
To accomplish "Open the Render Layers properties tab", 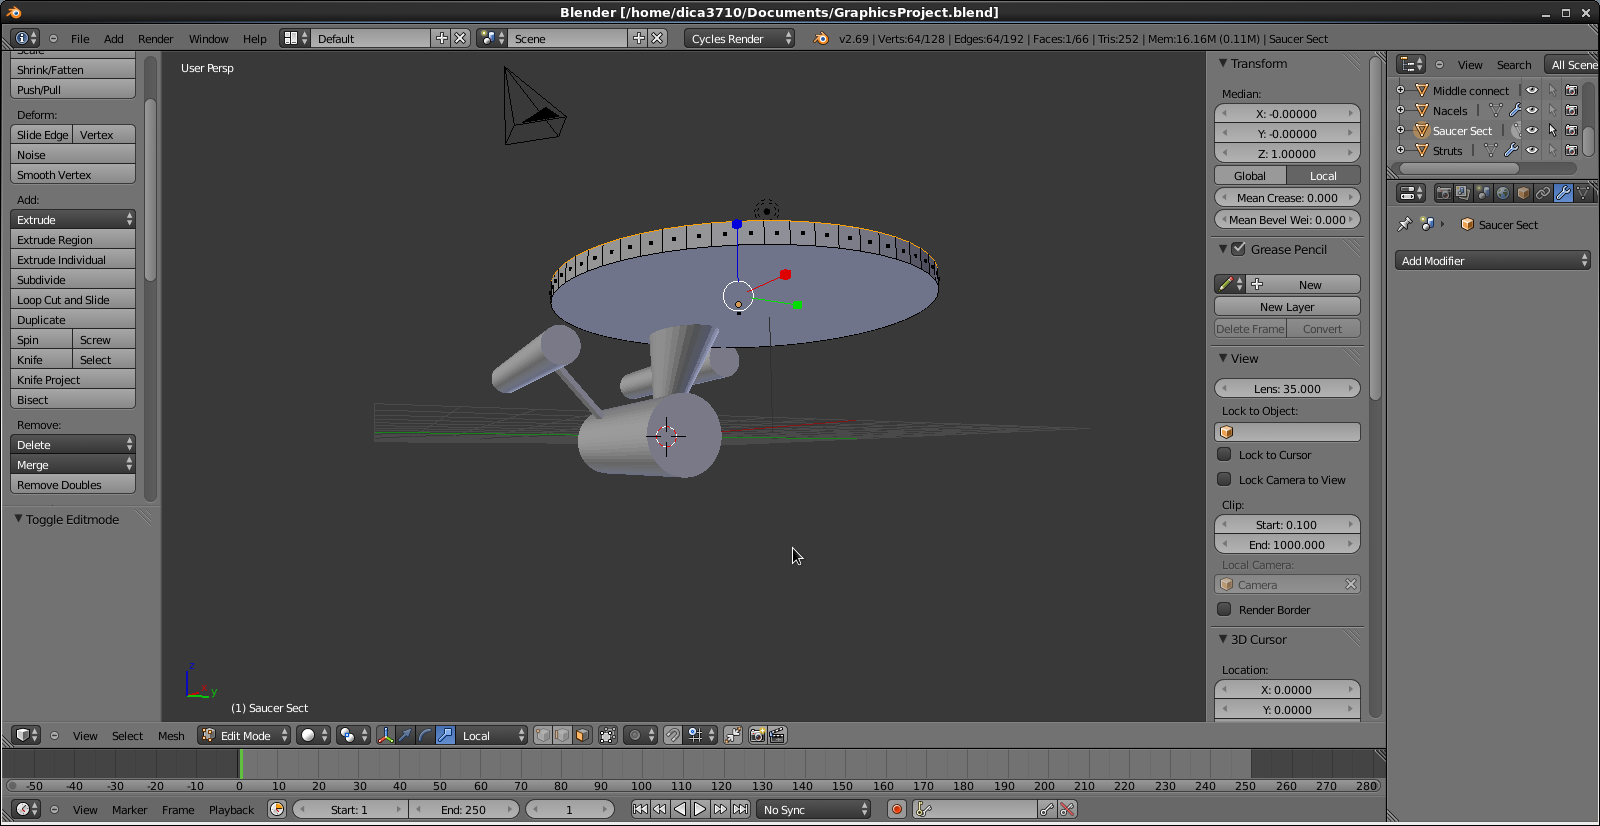I will click(1463, 193).
